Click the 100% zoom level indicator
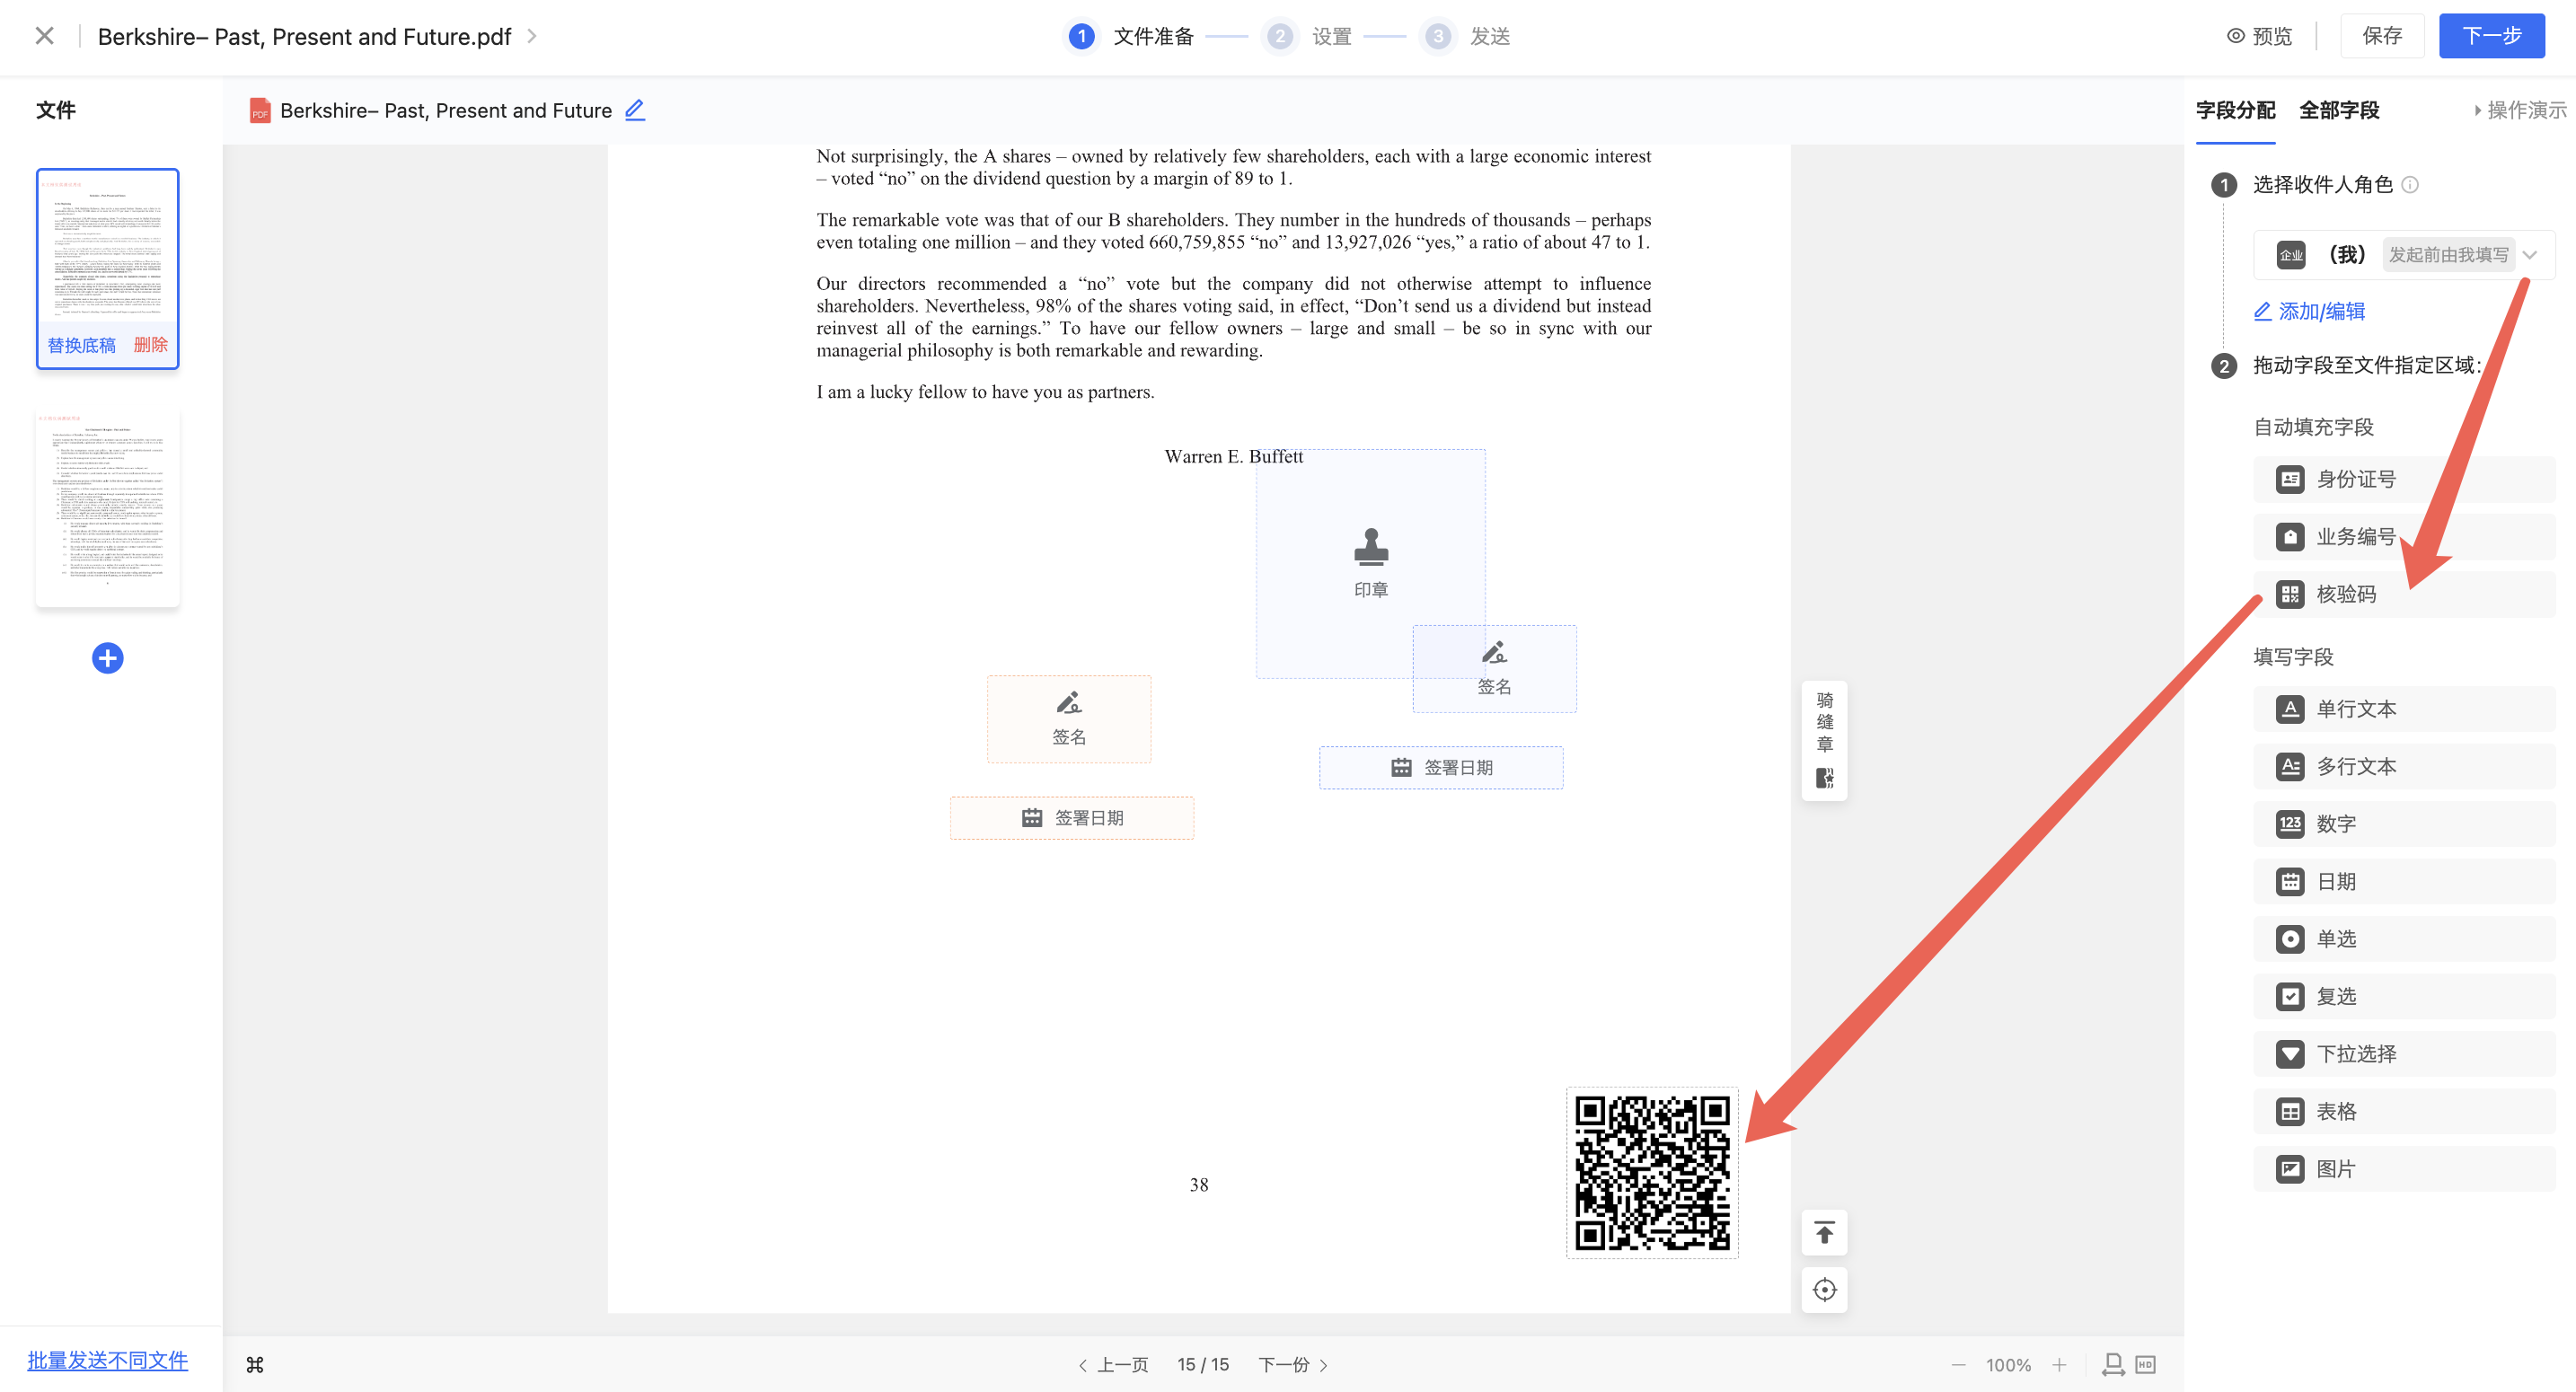2576x1392 pixels. point(2007,1365)
